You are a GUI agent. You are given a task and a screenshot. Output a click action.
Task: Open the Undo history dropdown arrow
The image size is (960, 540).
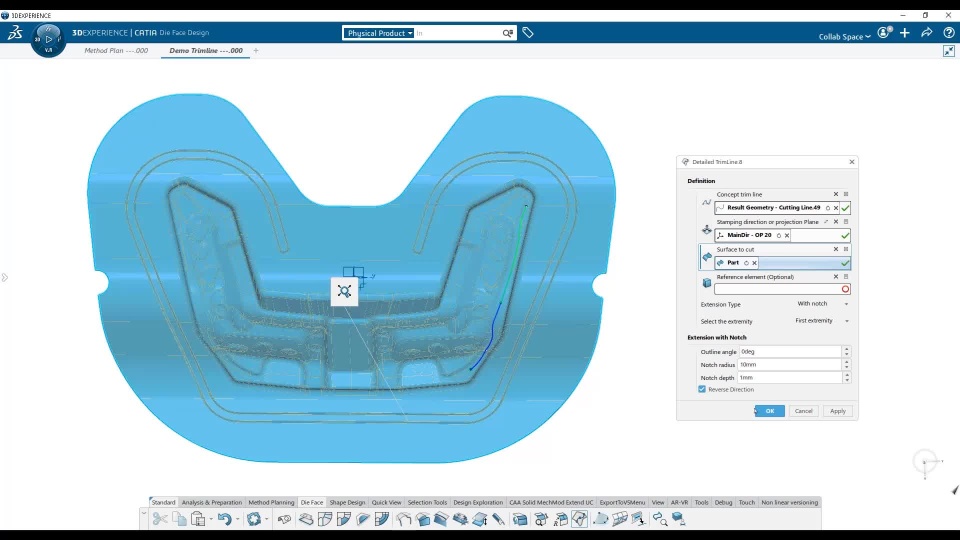pyautogui.click(x=238, y=519)
